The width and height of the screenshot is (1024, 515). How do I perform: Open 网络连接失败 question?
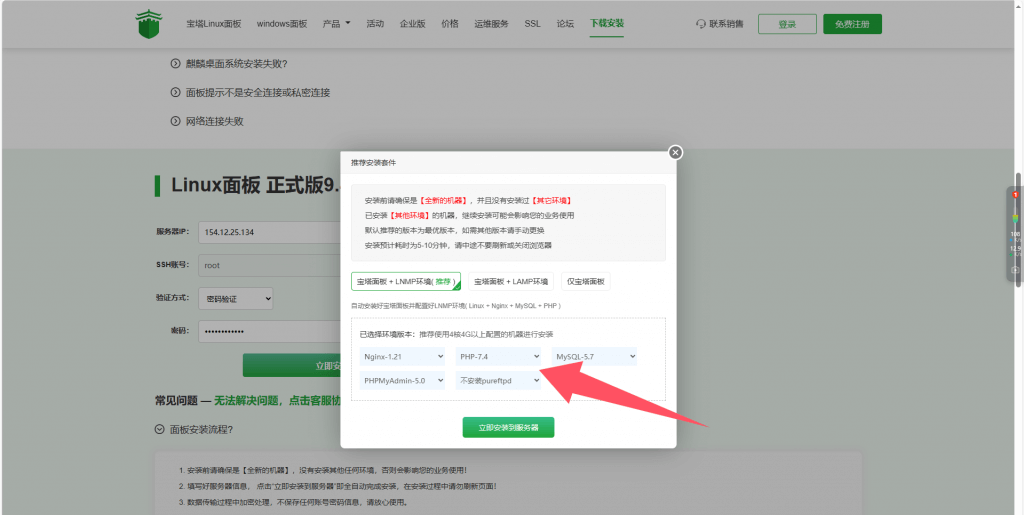215,121
